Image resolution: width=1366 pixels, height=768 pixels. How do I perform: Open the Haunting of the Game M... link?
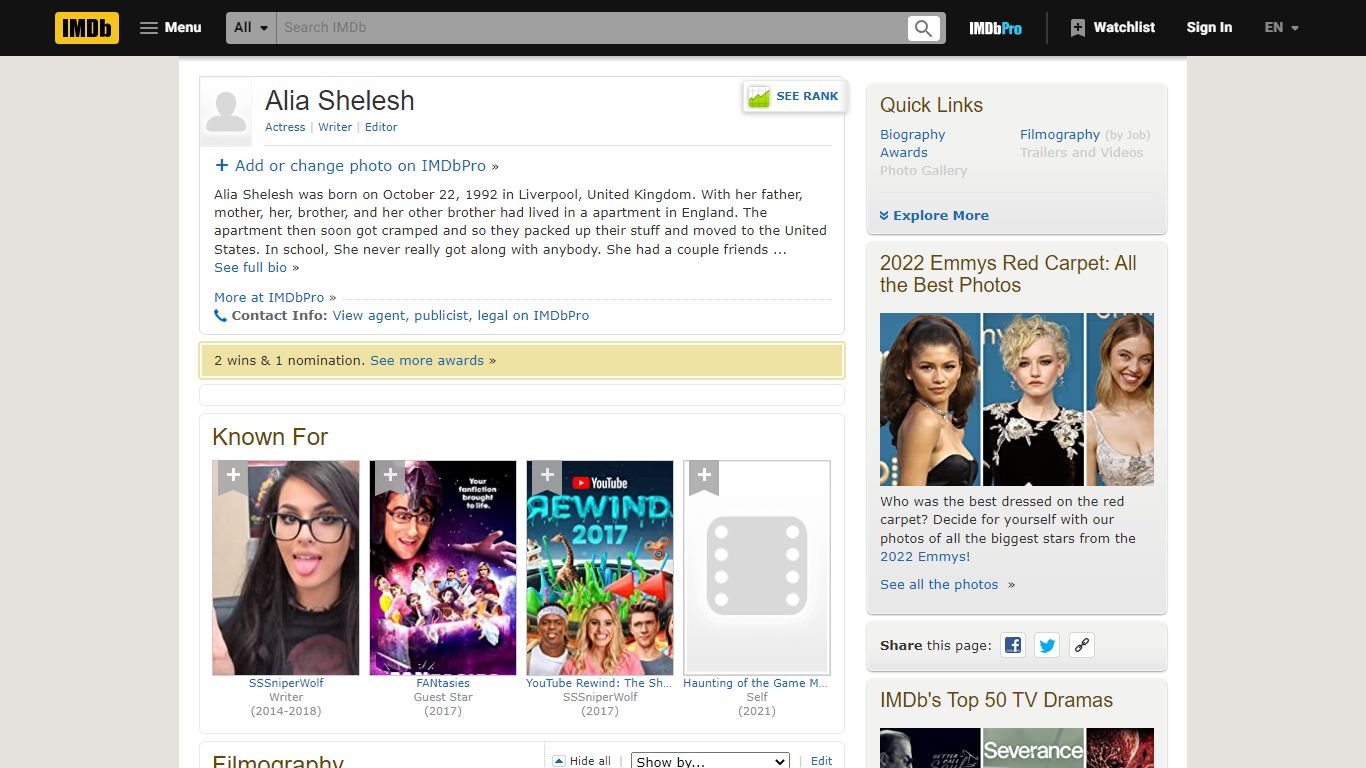tap(756, 684)
